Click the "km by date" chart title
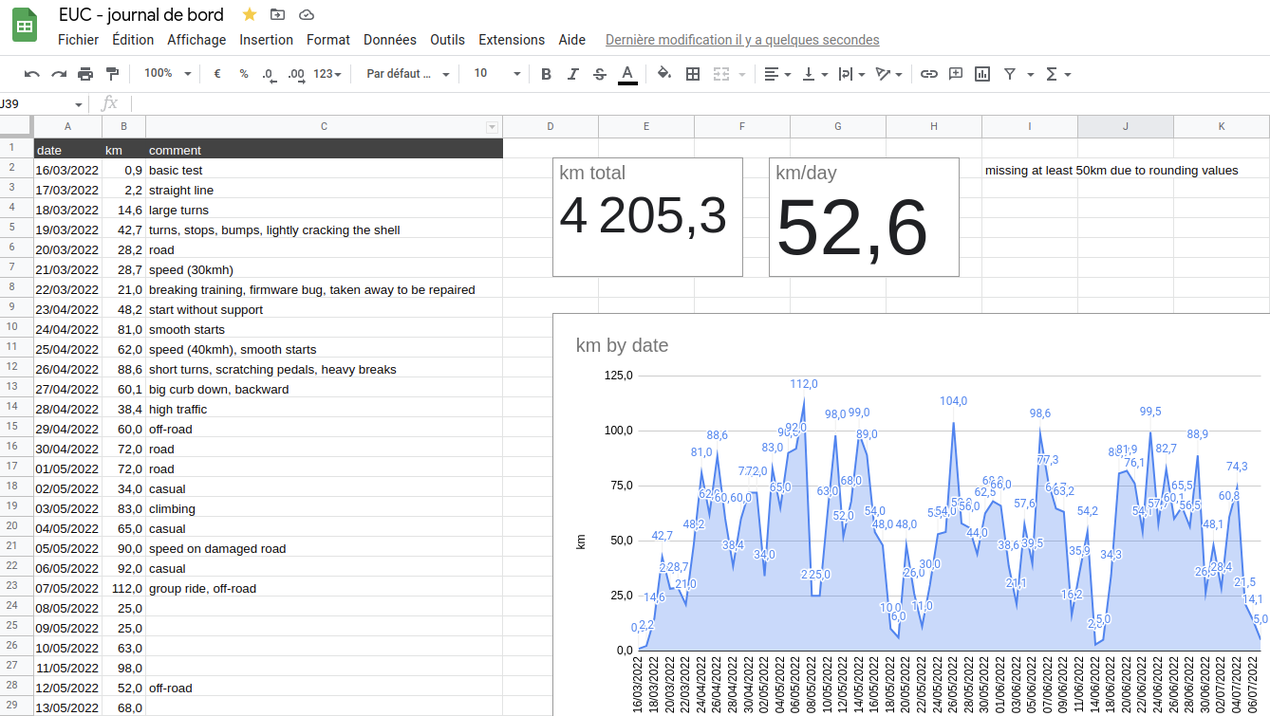1270x716 pixels. [x=622, y=345]
